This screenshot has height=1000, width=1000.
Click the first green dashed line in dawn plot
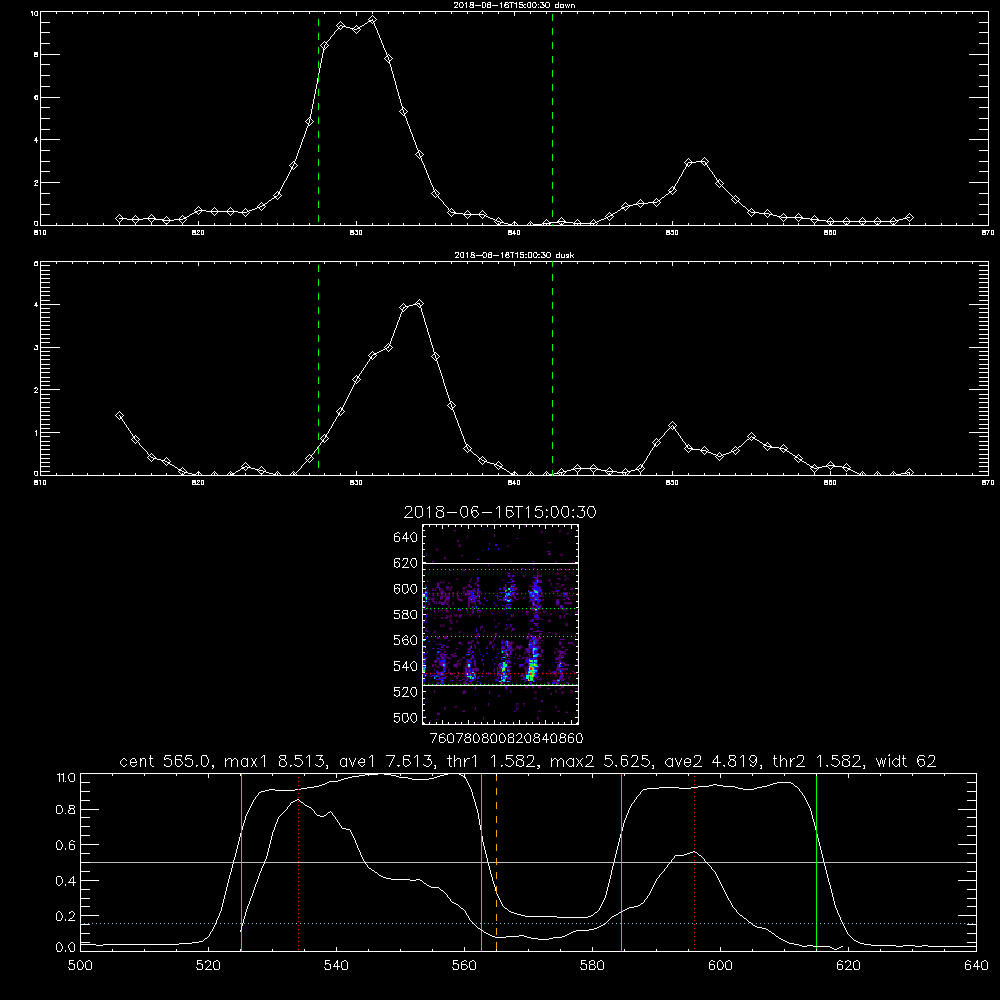(x=318, y=118)
